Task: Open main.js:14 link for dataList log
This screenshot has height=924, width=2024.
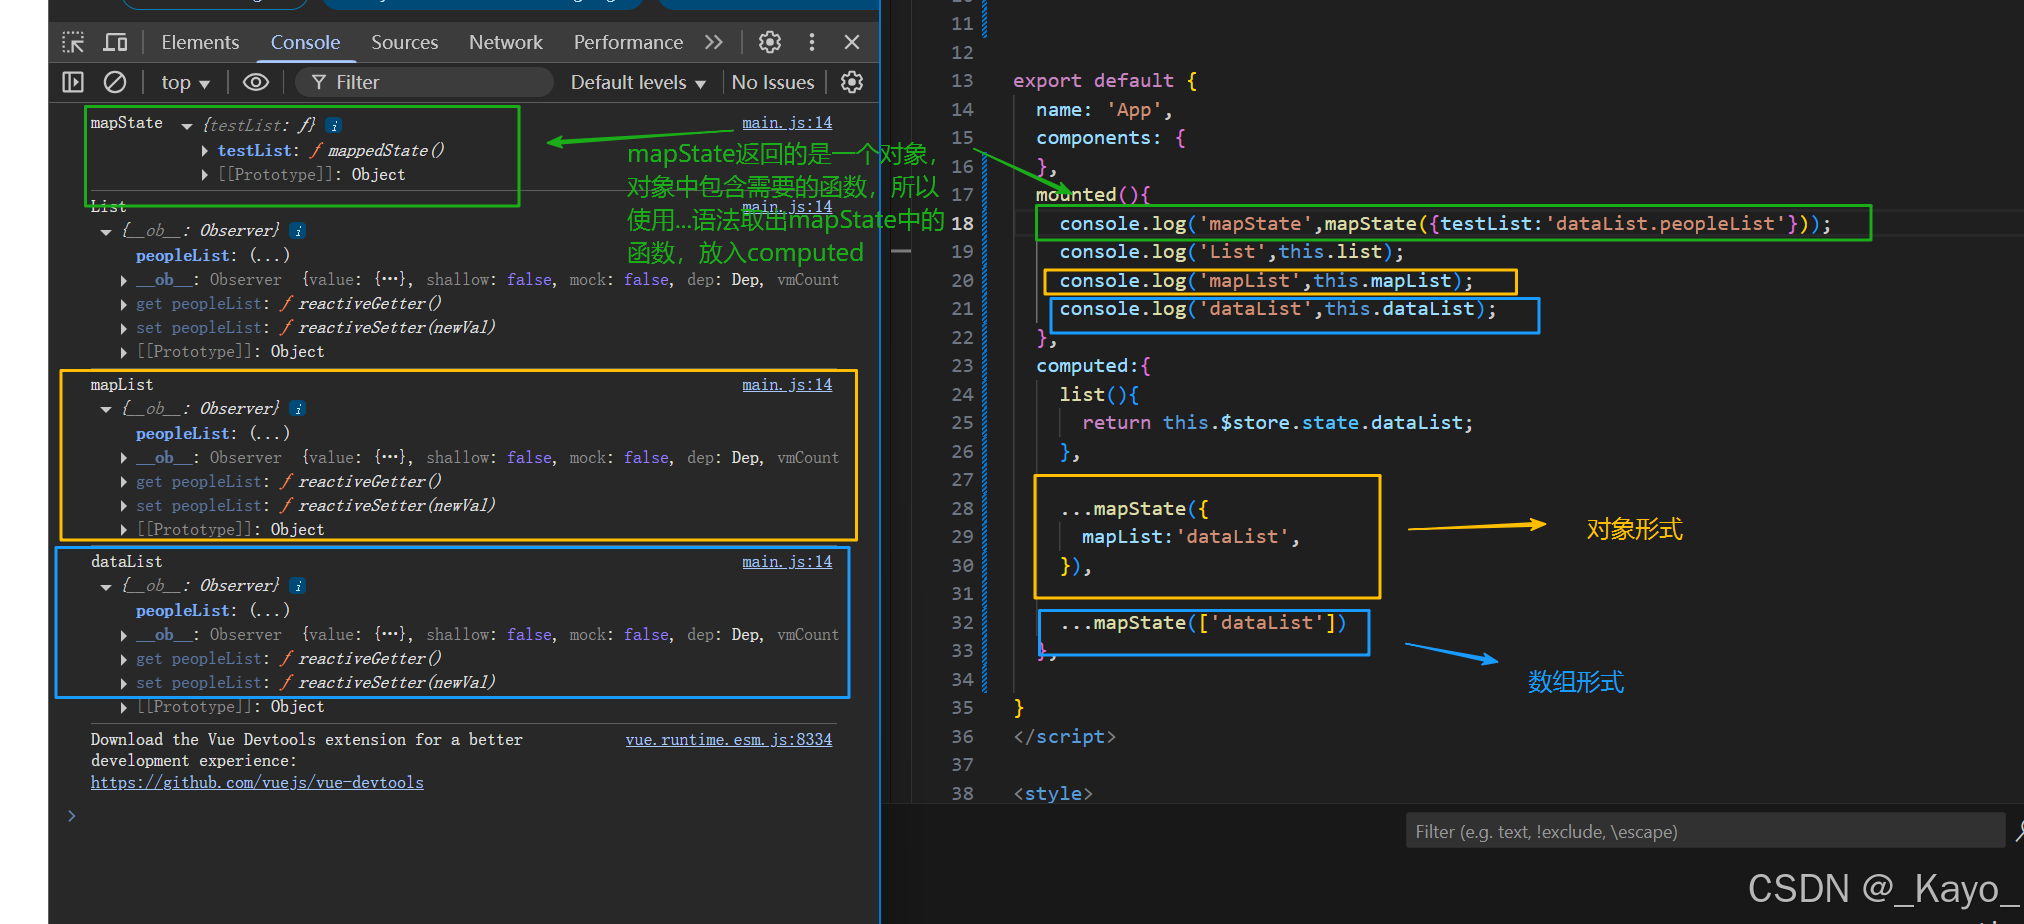Action: pos(787,561)
